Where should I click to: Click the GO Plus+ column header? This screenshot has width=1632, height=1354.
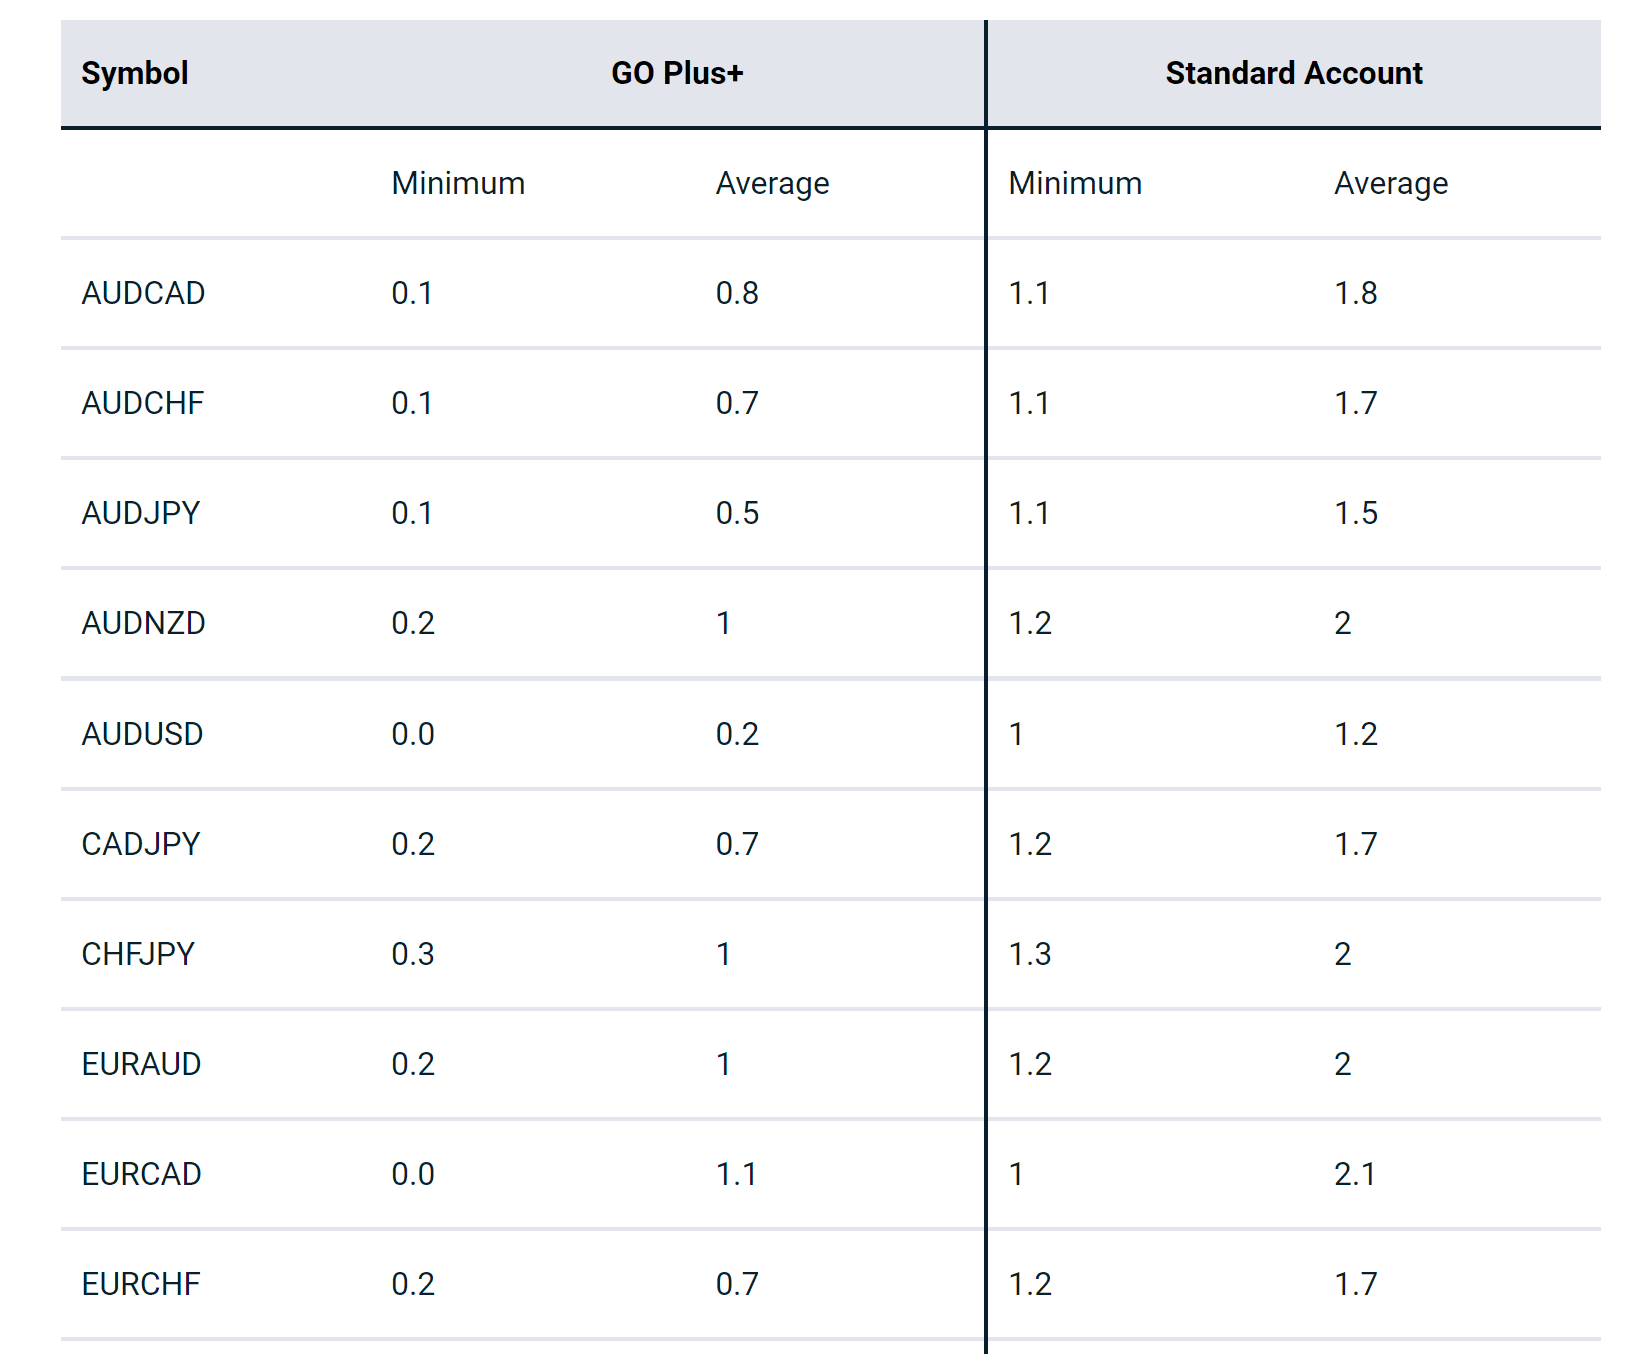tap(677, 73)
